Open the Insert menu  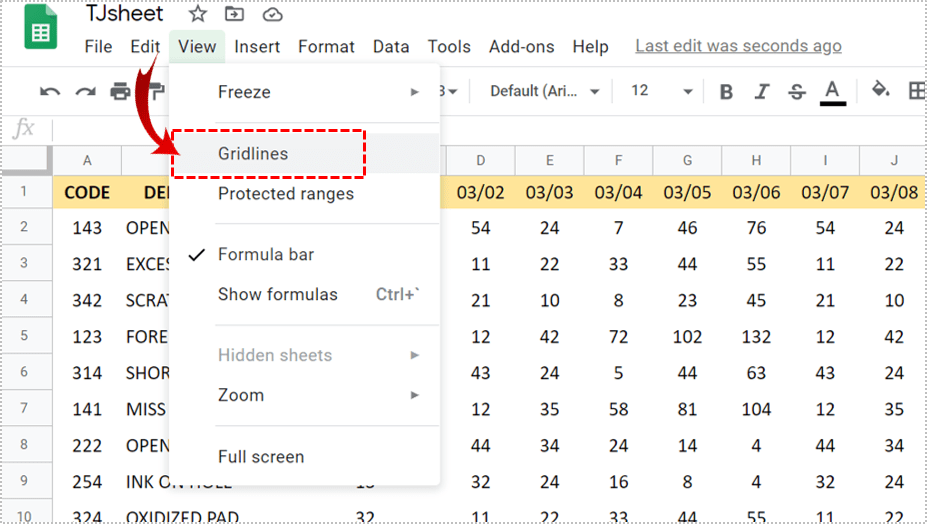(x=257, y=47)
